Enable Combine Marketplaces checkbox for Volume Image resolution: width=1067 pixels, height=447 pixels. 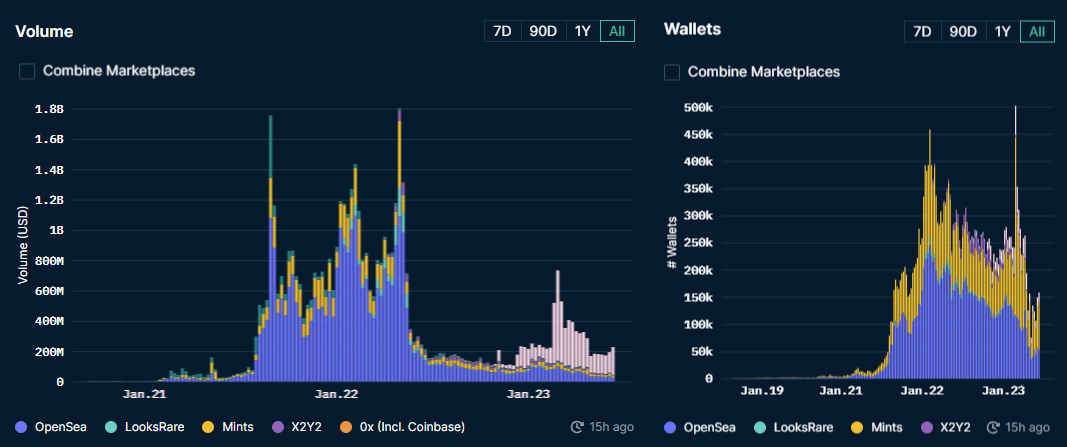click(x=27, y=71)
